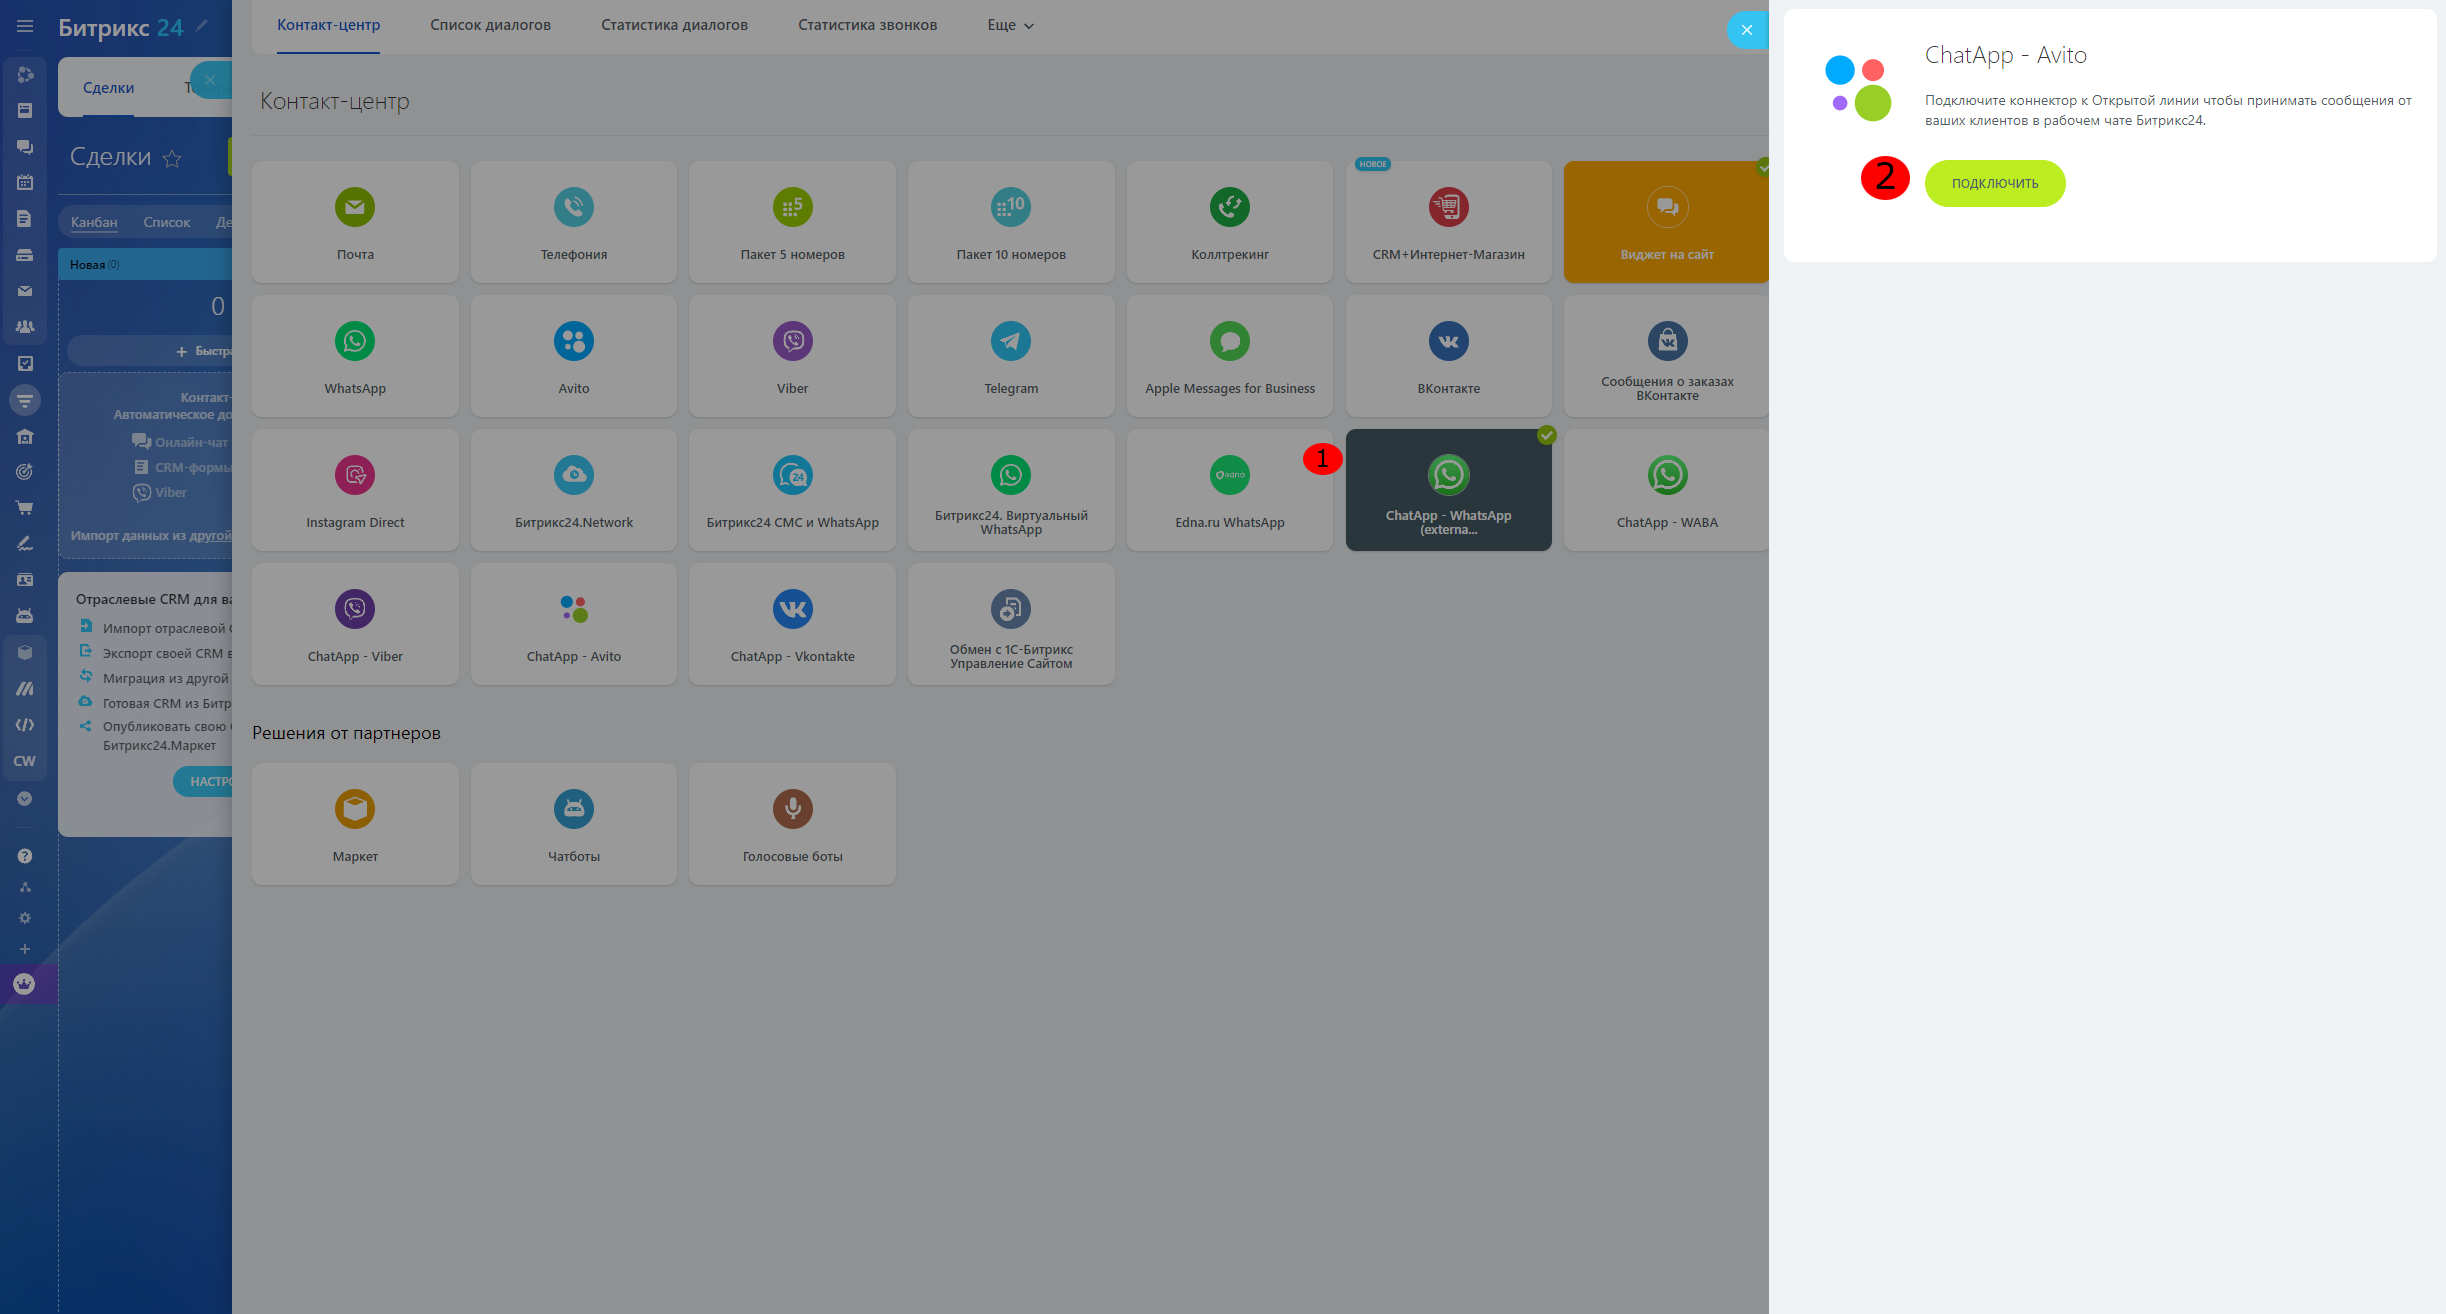
Task: Close the ChatApp - Avito side panel
Action: pyautogui.click(x=1746, y=30)
